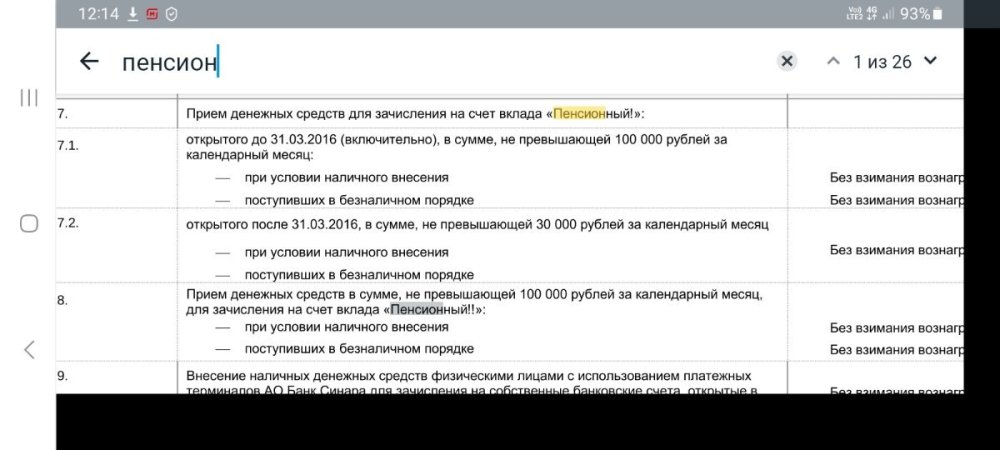Tap 'поступивших в безналичном порядке' under row 8

point(359,349)
